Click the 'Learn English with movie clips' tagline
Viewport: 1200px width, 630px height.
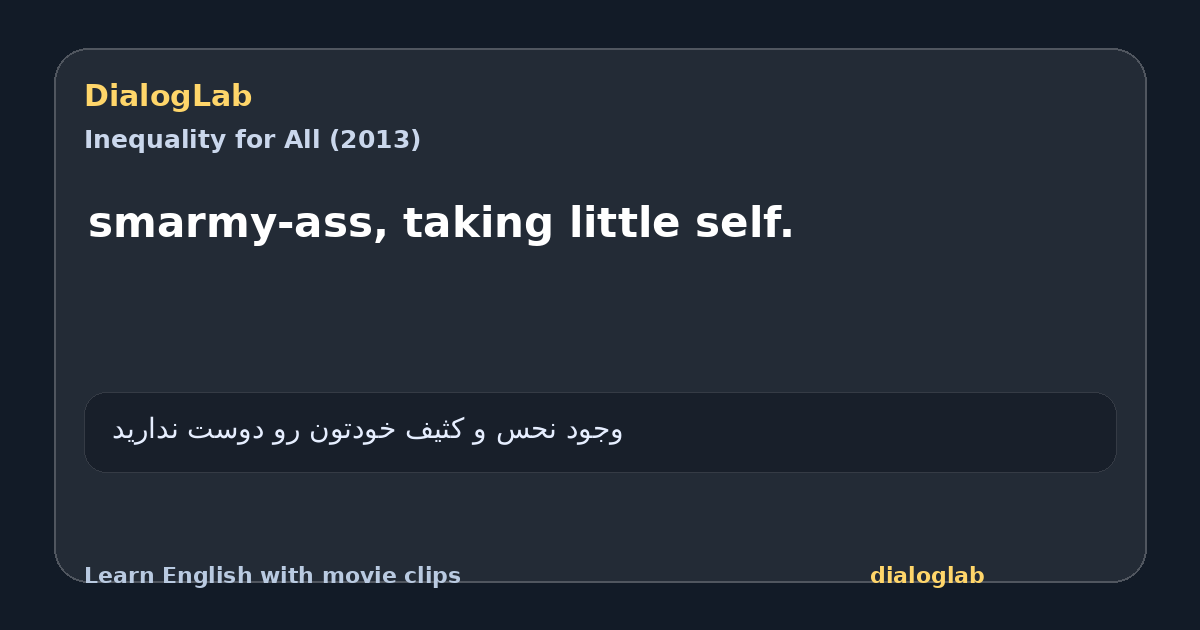click(272, 576)
